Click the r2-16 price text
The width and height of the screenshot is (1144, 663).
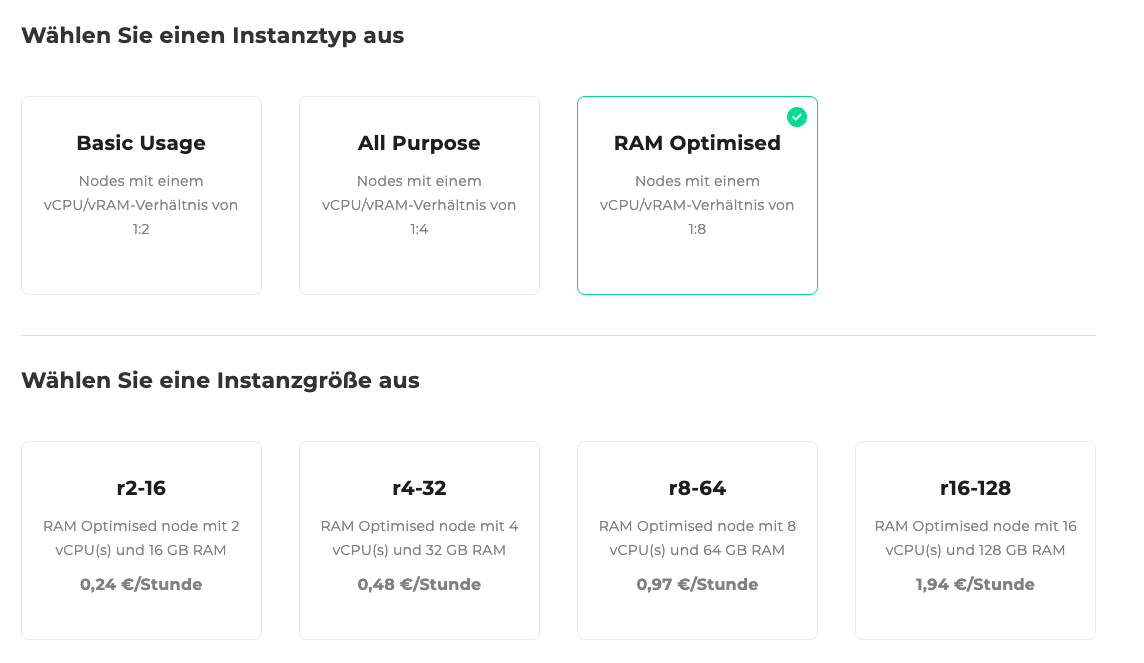pos(141,584)
